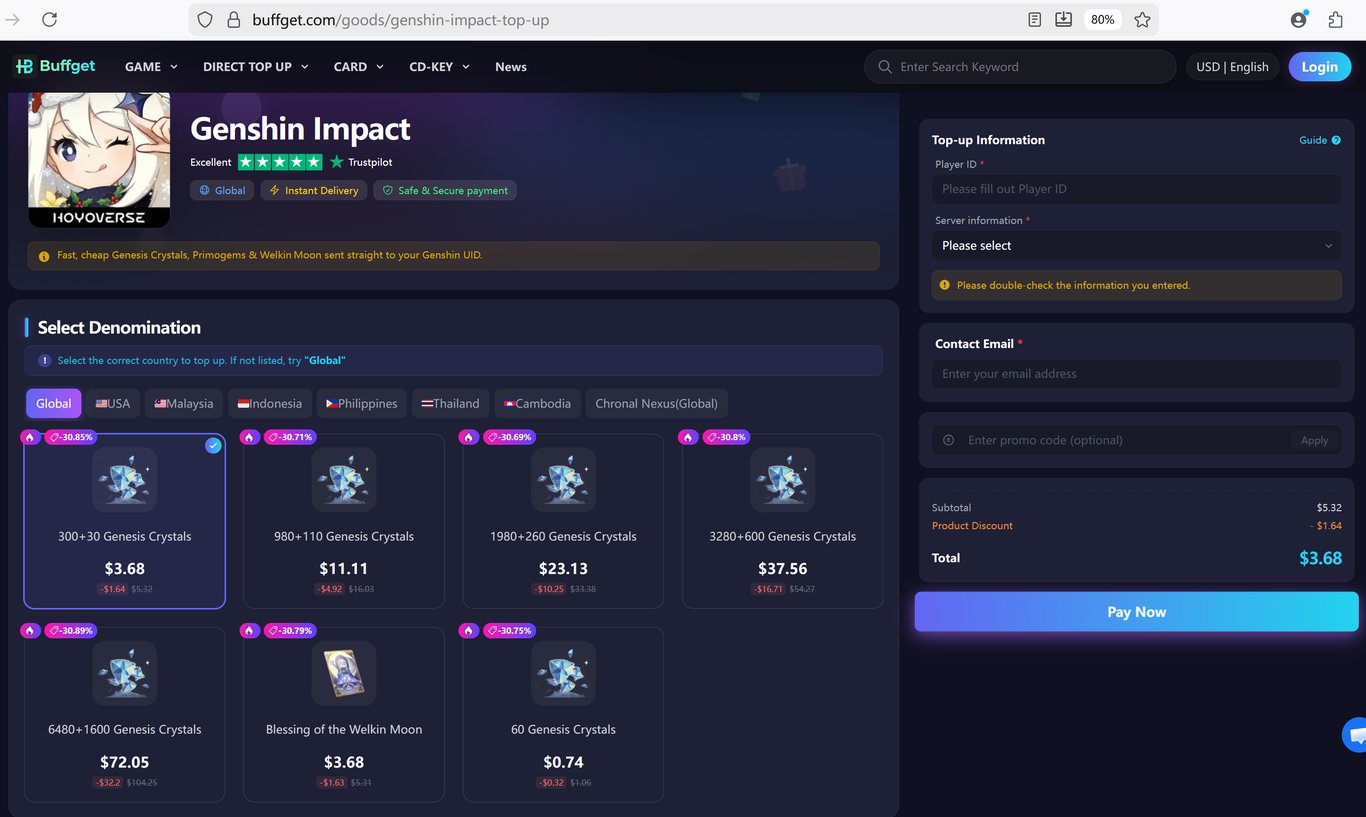
Task: Switch to the Thailand region tab
Action: 450,404
